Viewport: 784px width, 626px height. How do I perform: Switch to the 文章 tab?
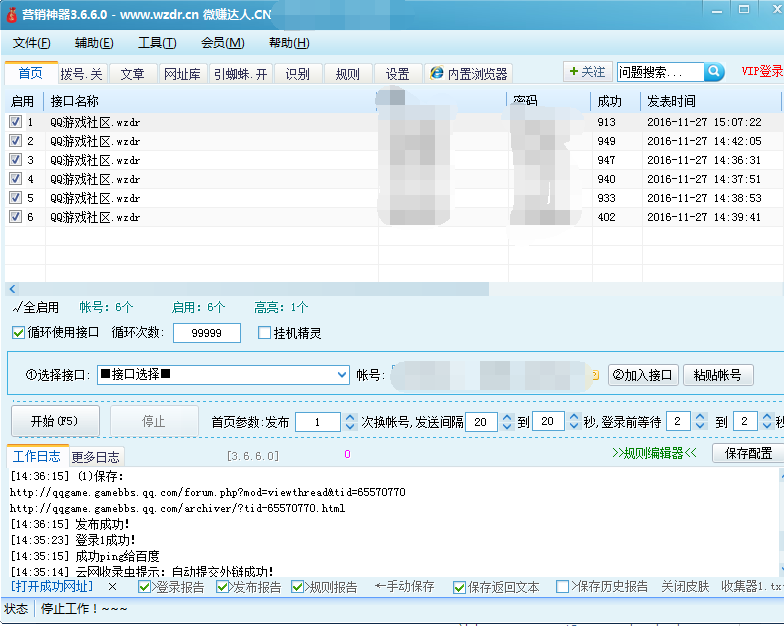click(x=132, y=74)
